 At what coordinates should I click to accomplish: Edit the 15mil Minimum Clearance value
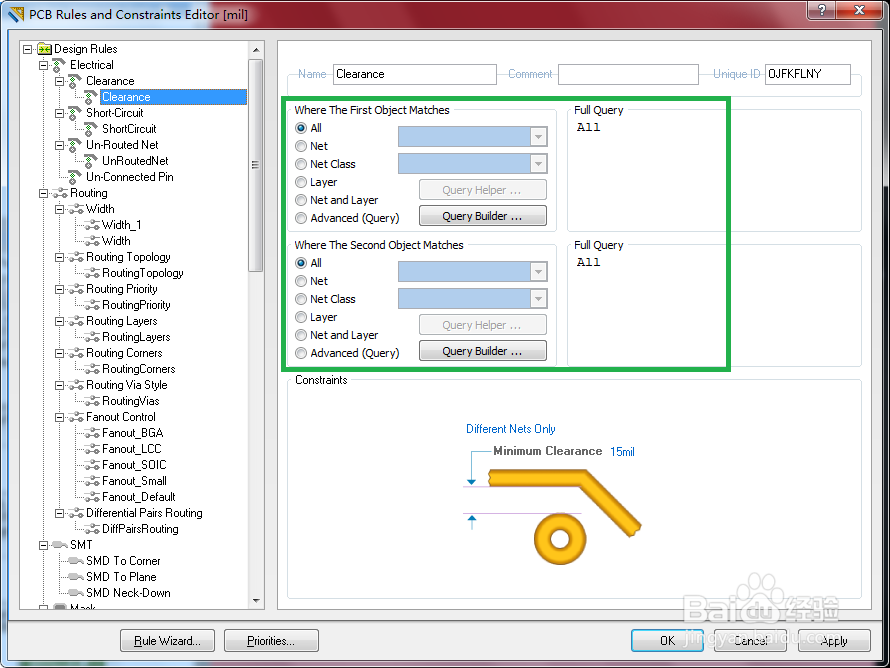(622, 452)
